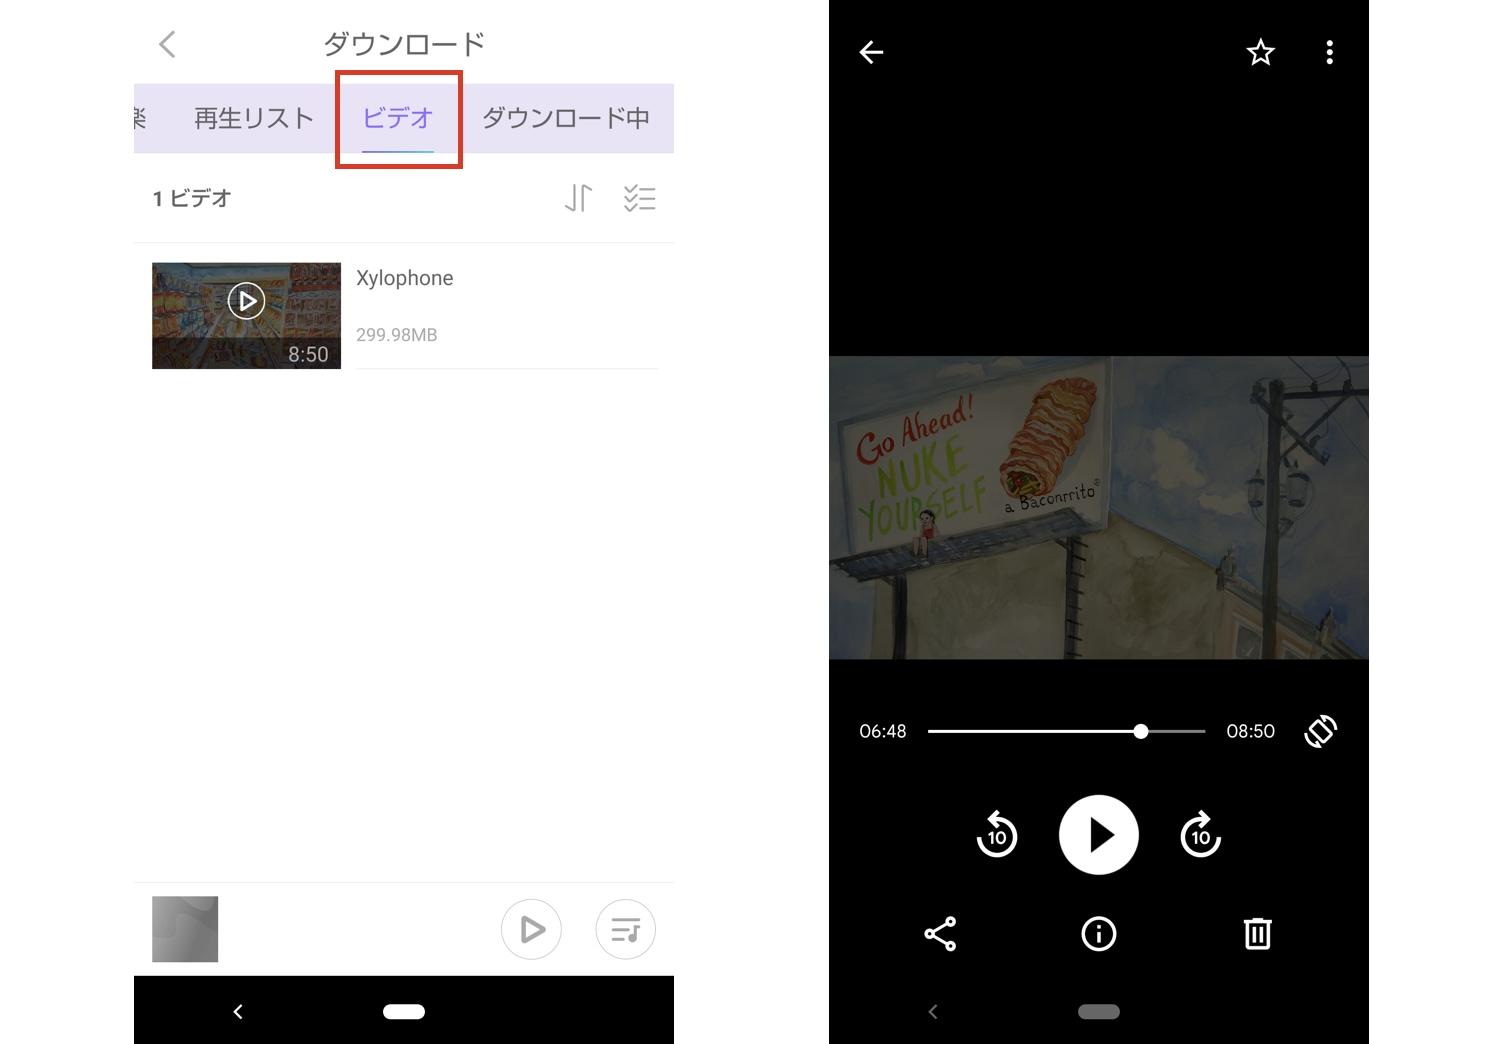
Task: Seek using the video progress slider
Action: click(1067, 731)
